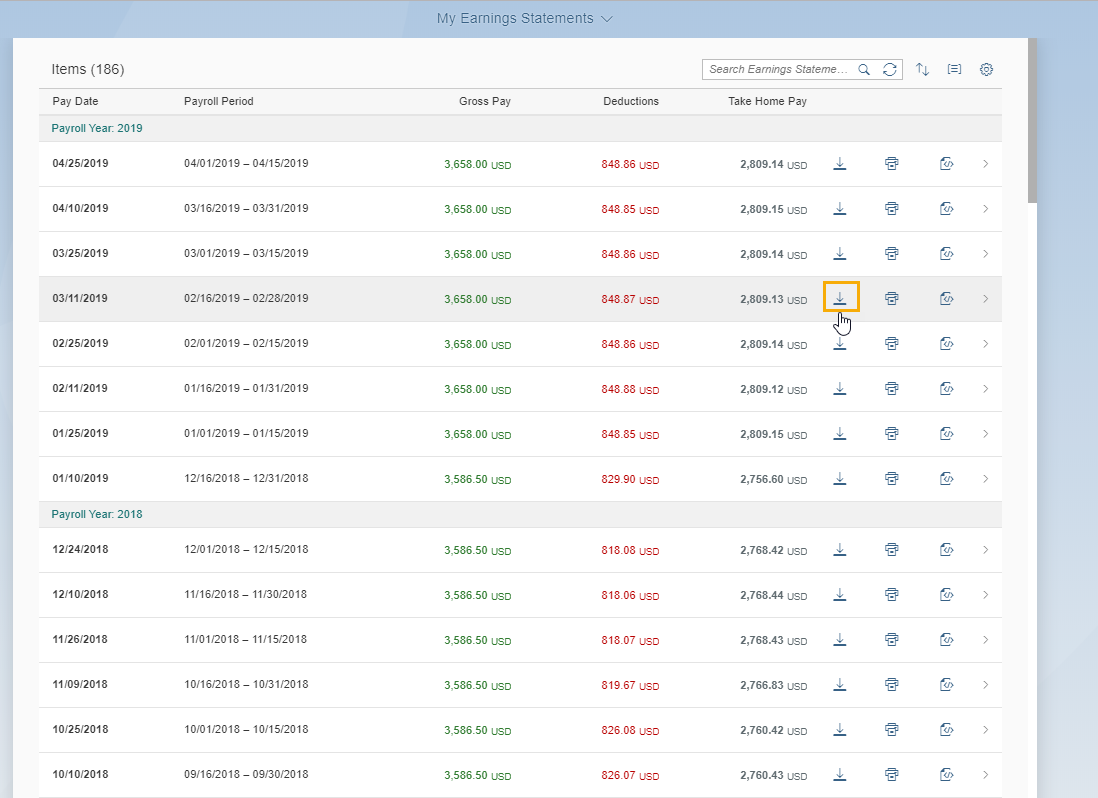Click the refresh icon in the search box
The width and height of the screenshot is (1098, 798).
pyautogui.click(x=890, y=69)
